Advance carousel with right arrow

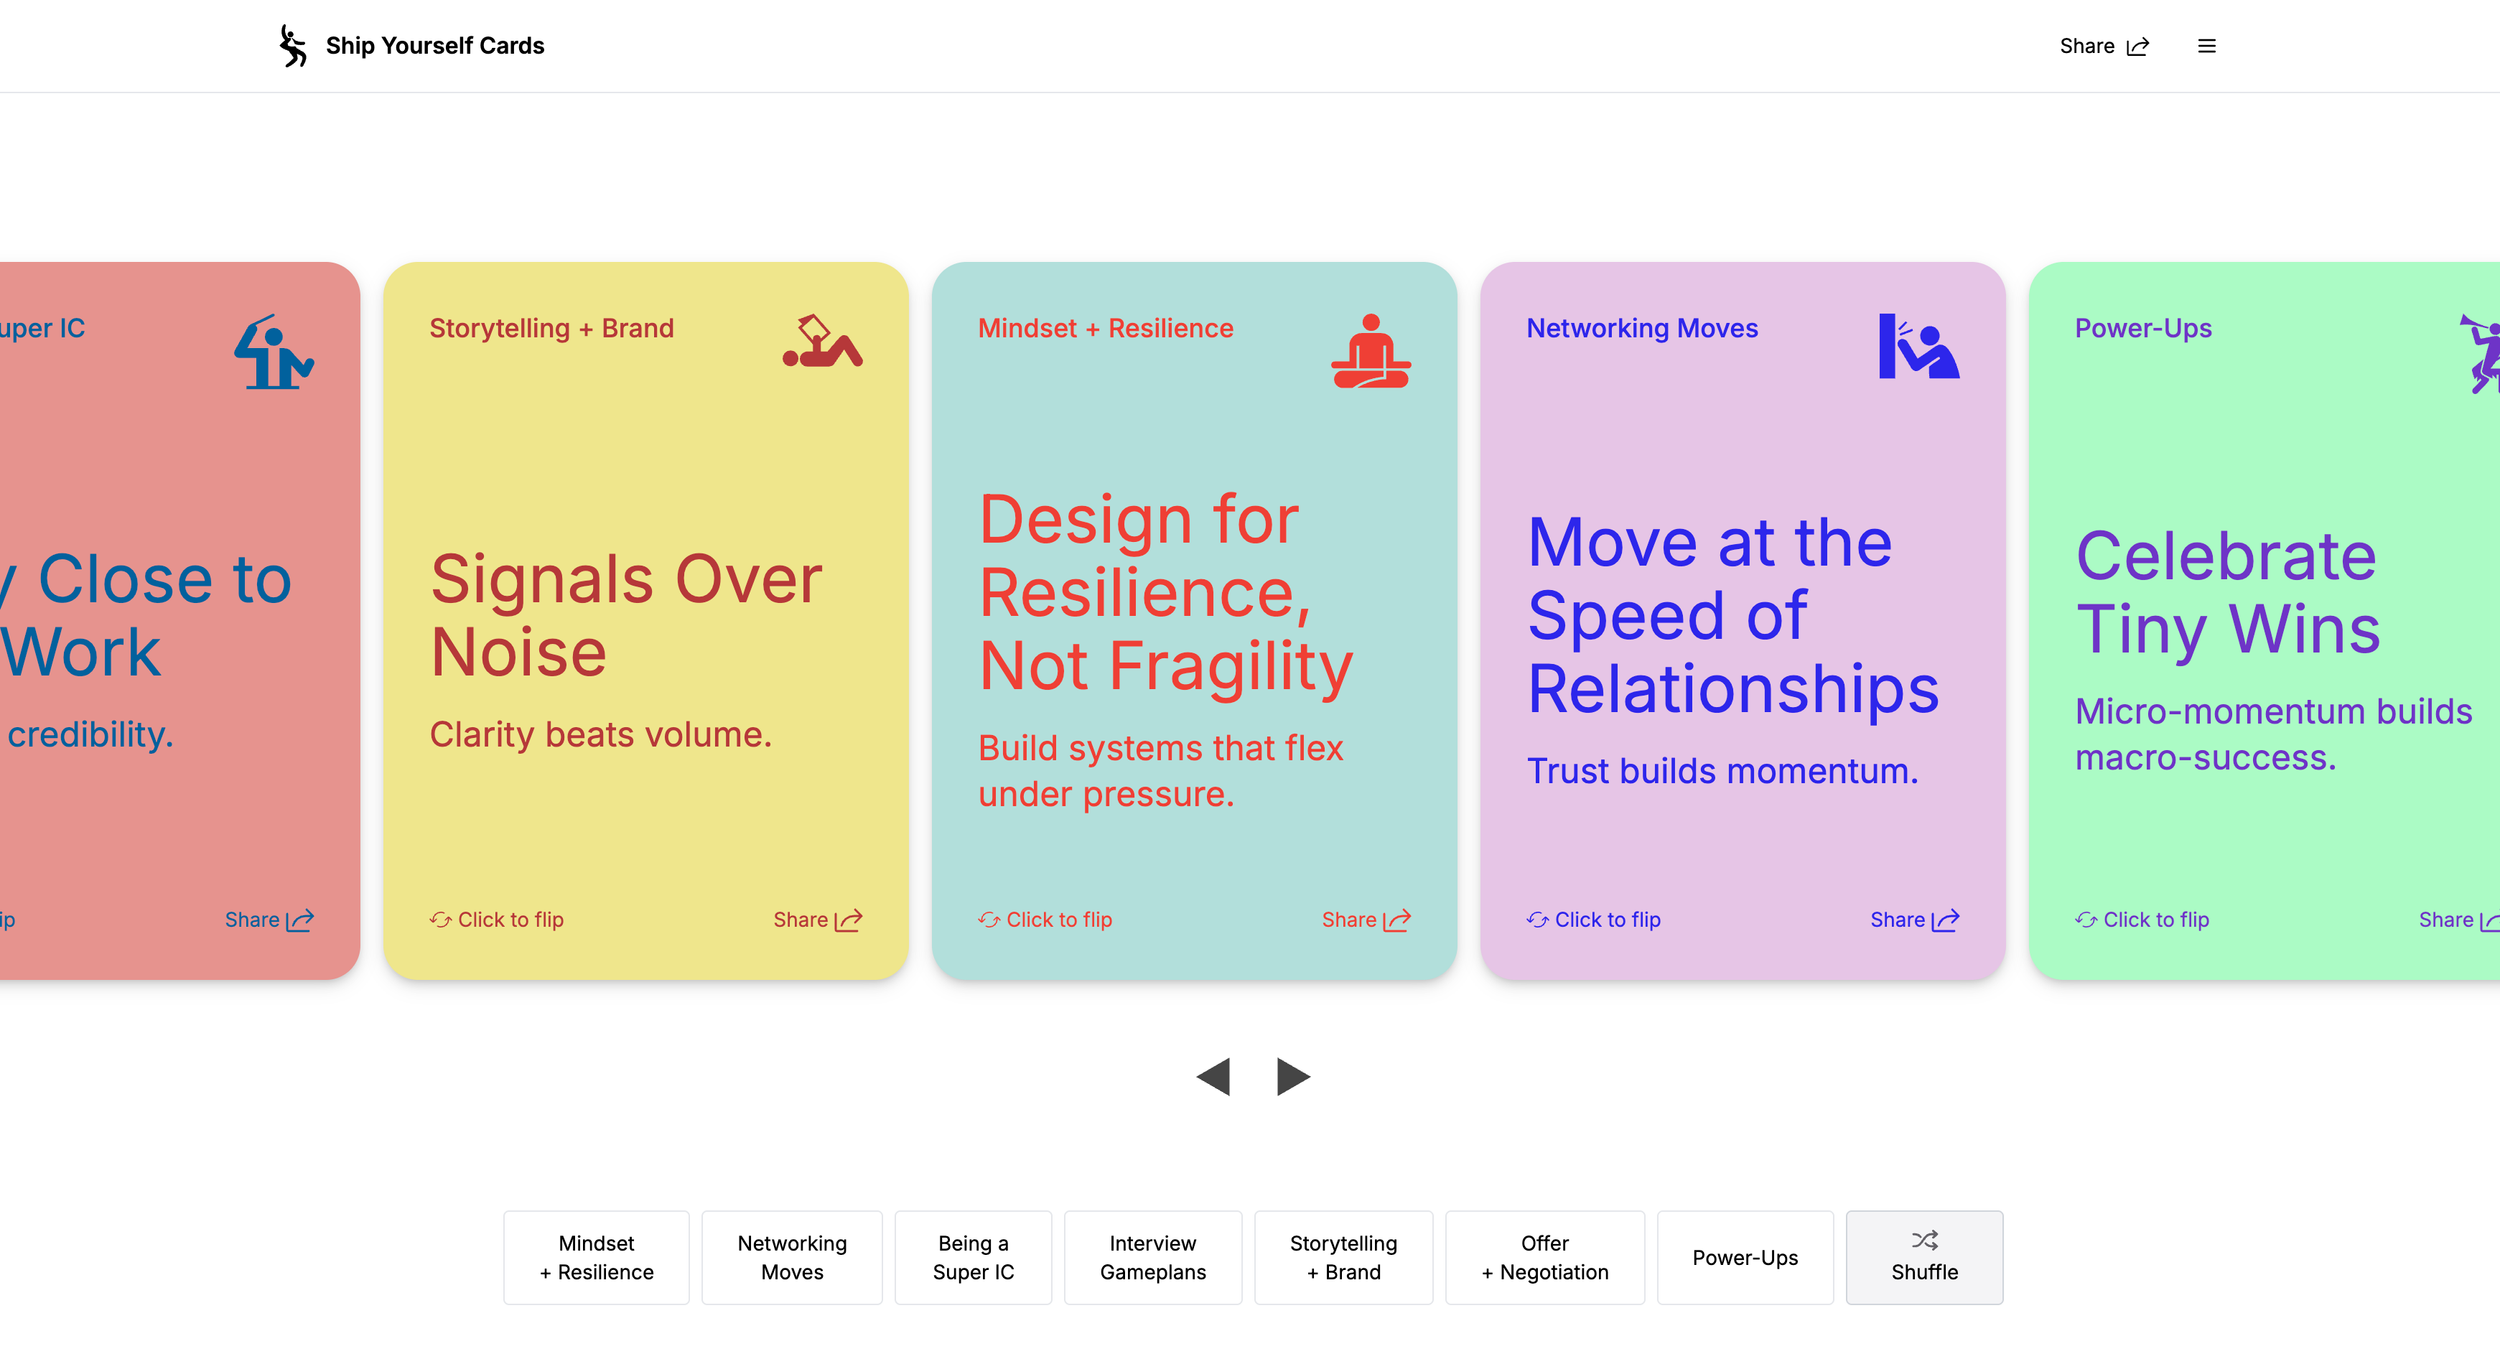pyautogui.click(x=1292, y=1077)
